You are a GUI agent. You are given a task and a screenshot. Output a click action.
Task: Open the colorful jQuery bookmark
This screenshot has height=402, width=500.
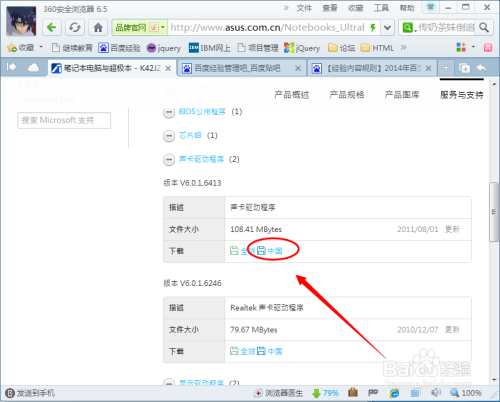click(302, 48)
